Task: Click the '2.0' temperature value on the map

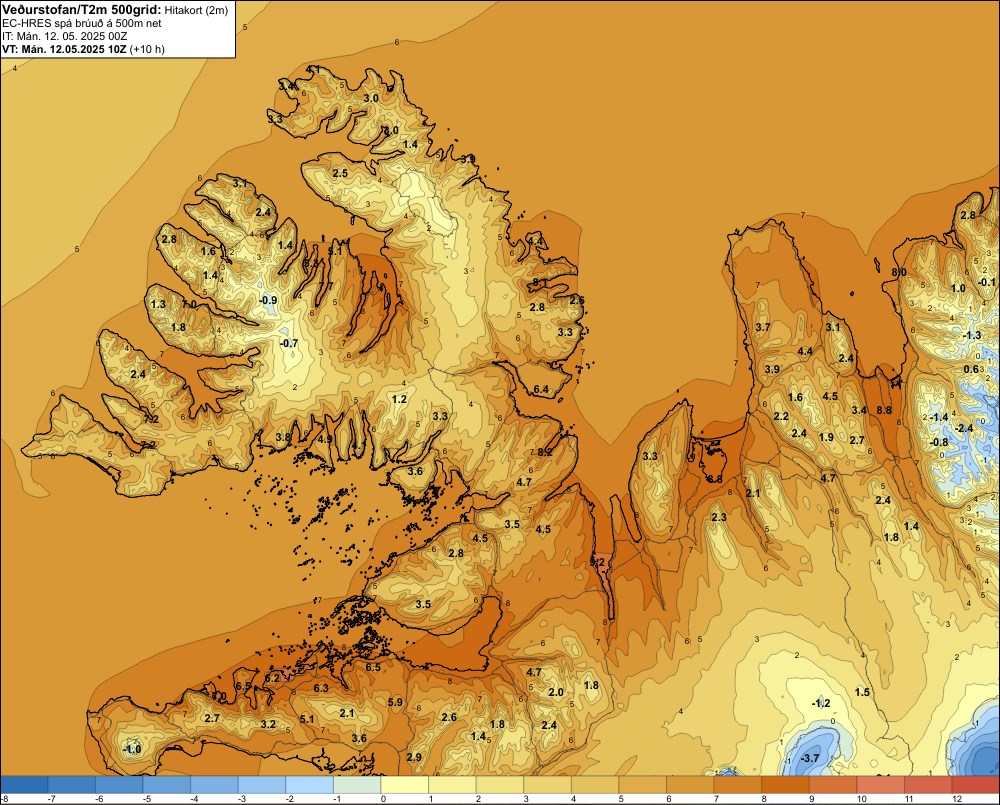Action: coord(555,693)
